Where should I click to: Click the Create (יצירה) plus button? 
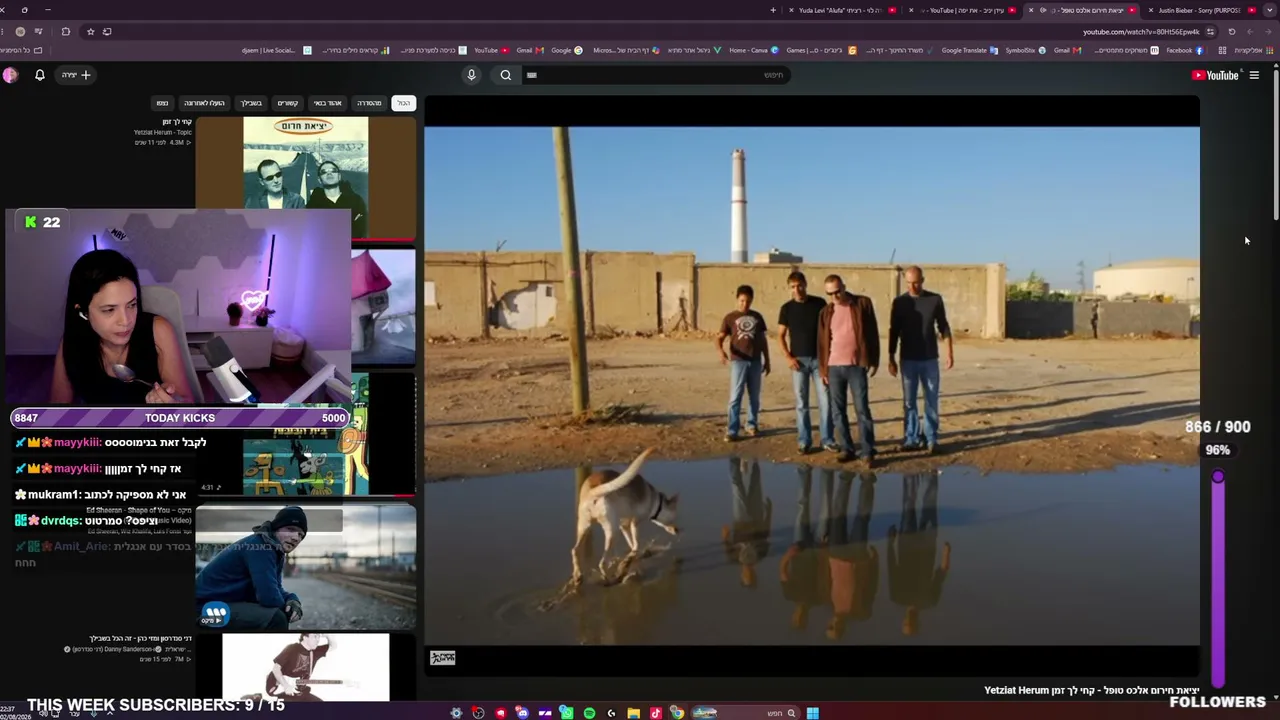pyautogui.click(x=77, y=75)
